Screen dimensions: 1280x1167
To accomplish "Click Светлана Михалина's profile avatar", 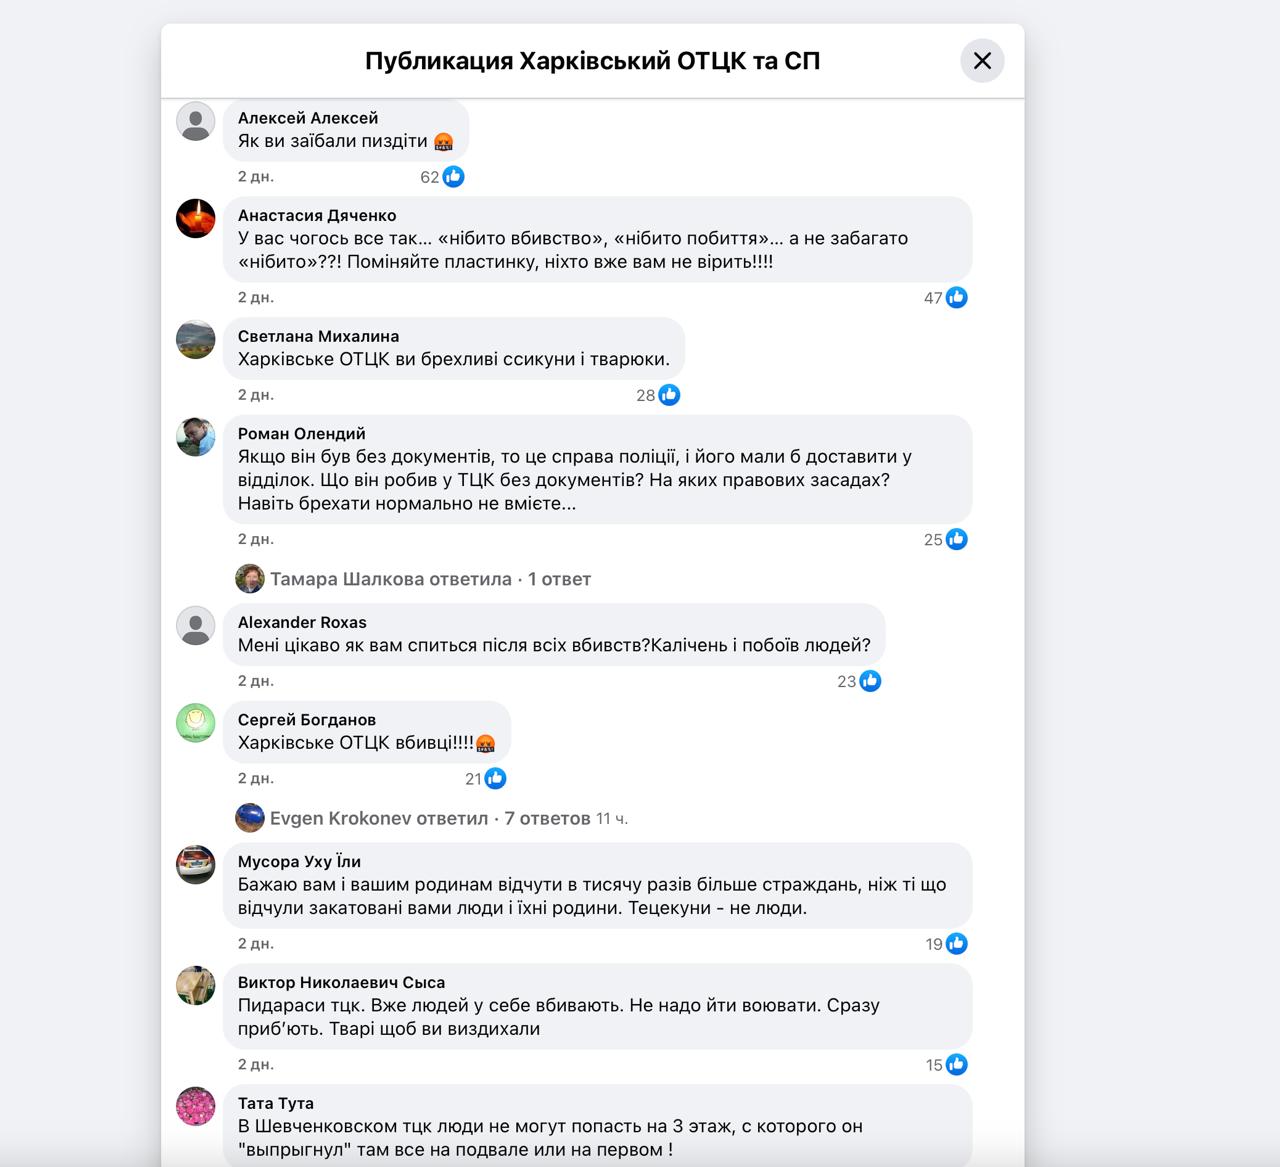I will click(x=196, y=340).
